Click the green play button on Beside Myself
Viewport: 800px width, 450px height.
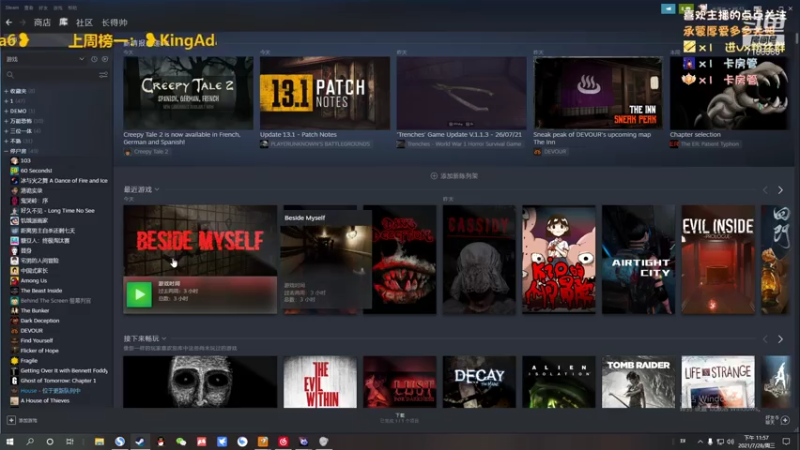139,294
